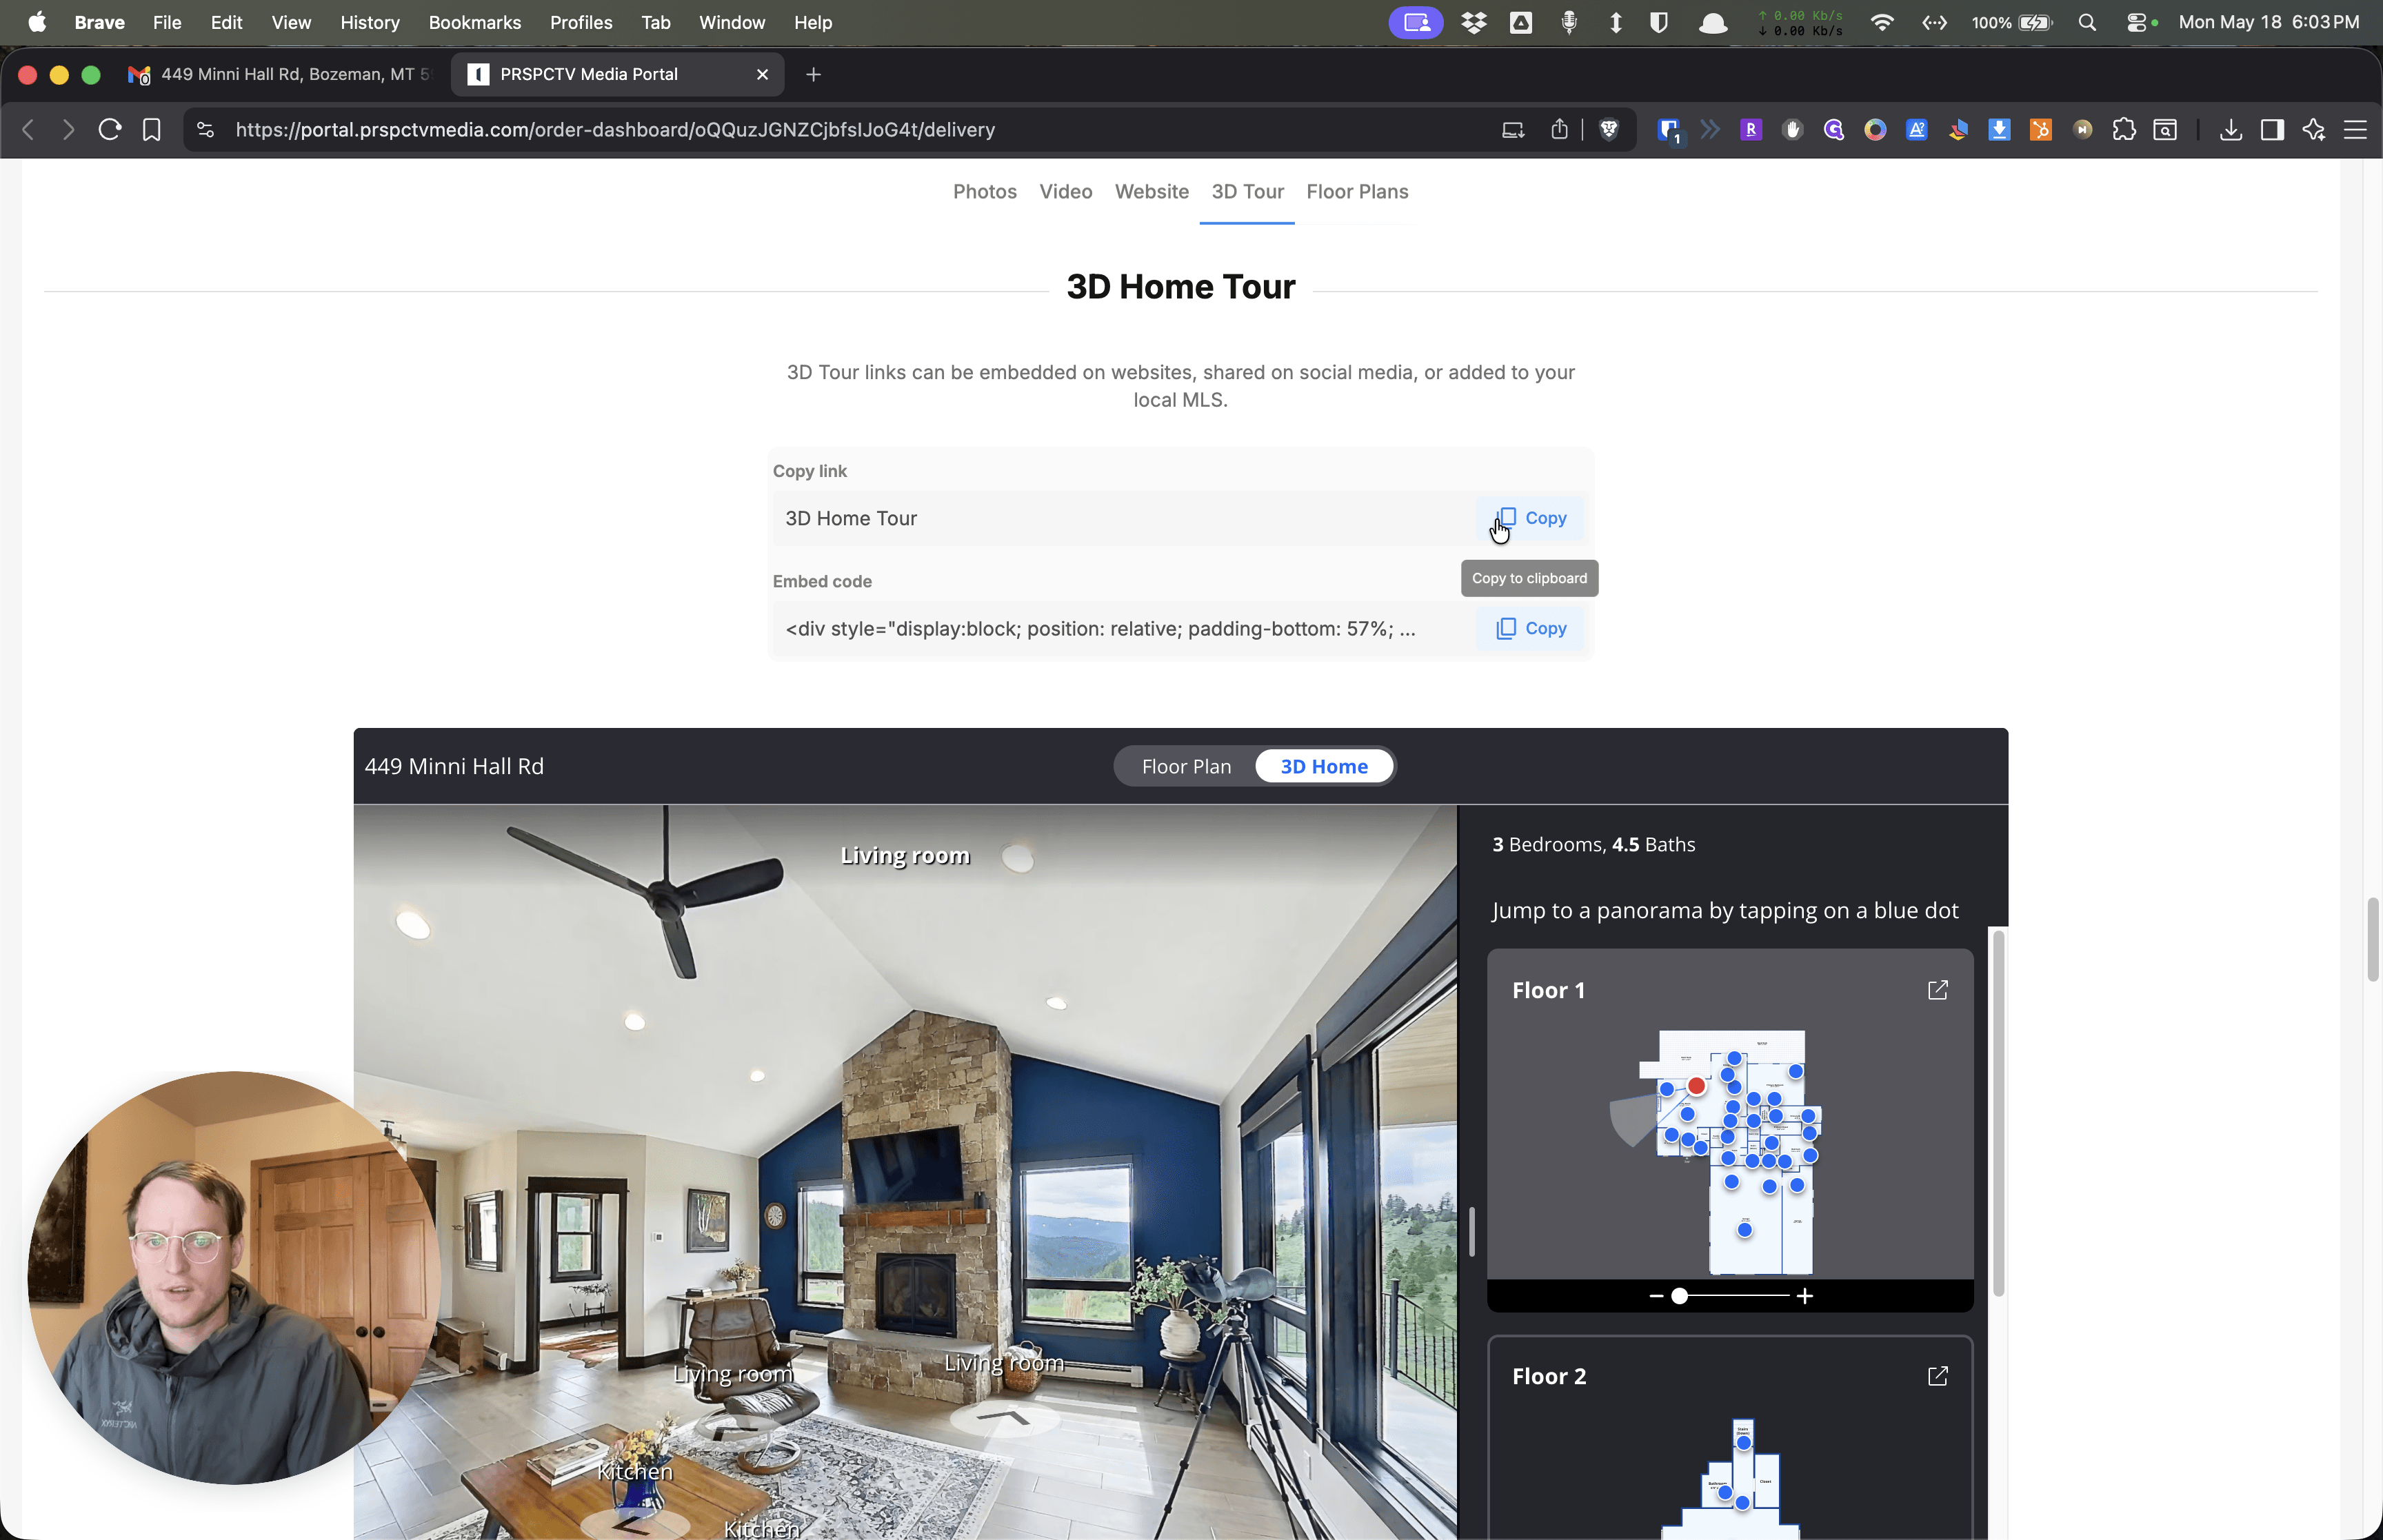Go back to previous page
The image size is (2383, 1540).
point(28,129)
